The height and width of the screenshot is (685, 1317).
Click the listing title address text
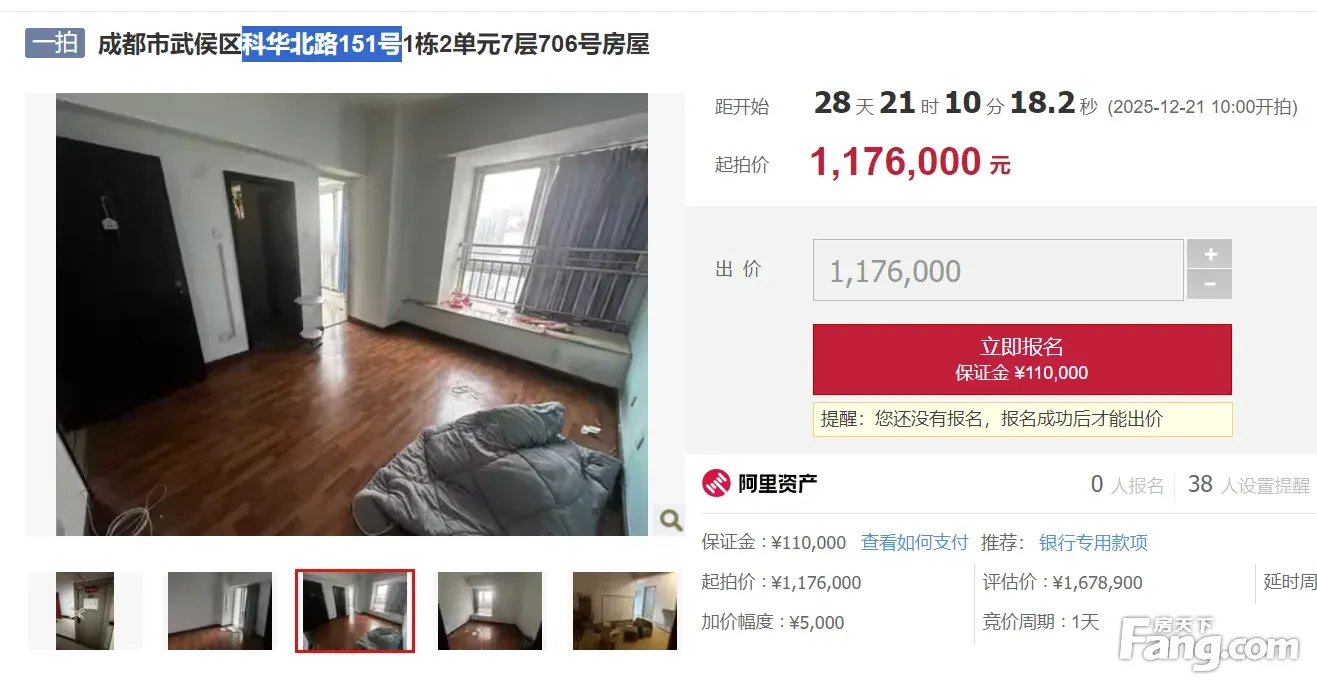tap(374, 44)
